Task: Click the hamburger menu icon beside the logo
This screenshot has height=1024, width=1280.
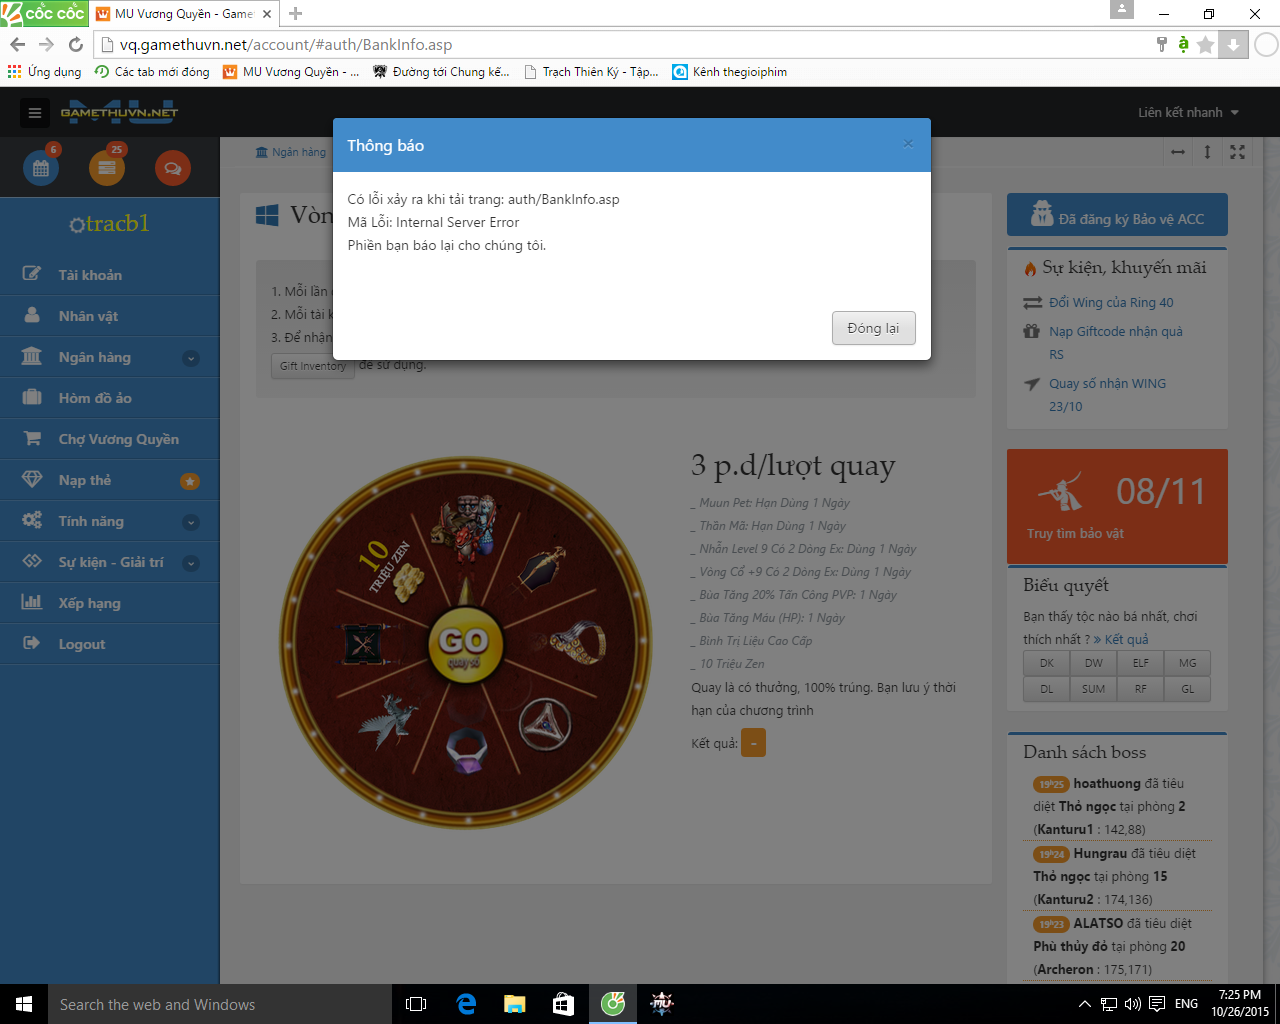Action: (x=35, y=113)
